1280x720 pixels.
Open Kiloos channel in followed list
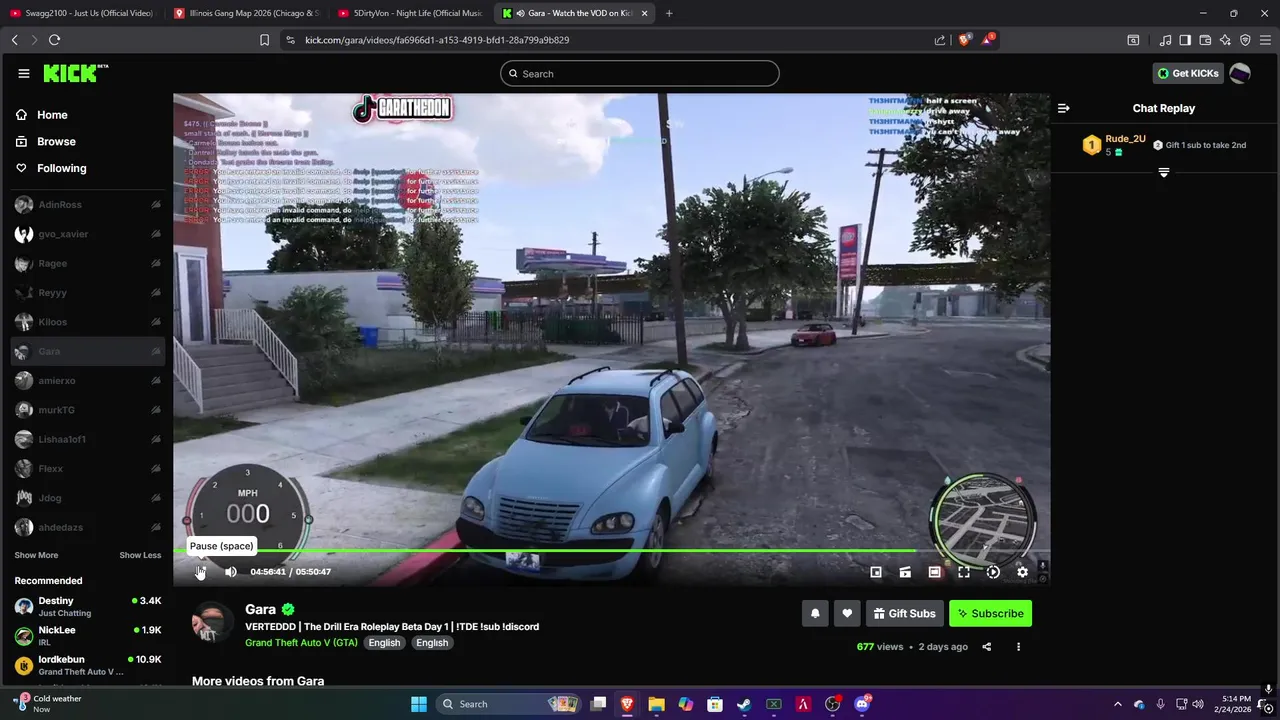coord(88,322)
